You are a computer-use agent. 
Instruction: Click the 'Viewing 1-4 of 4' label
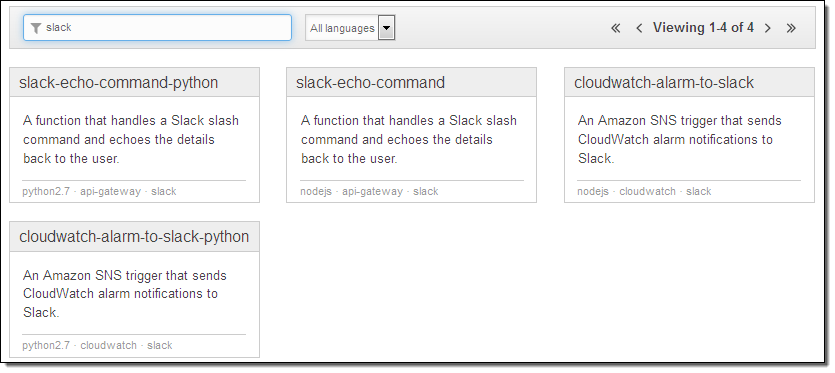[703, 28]
